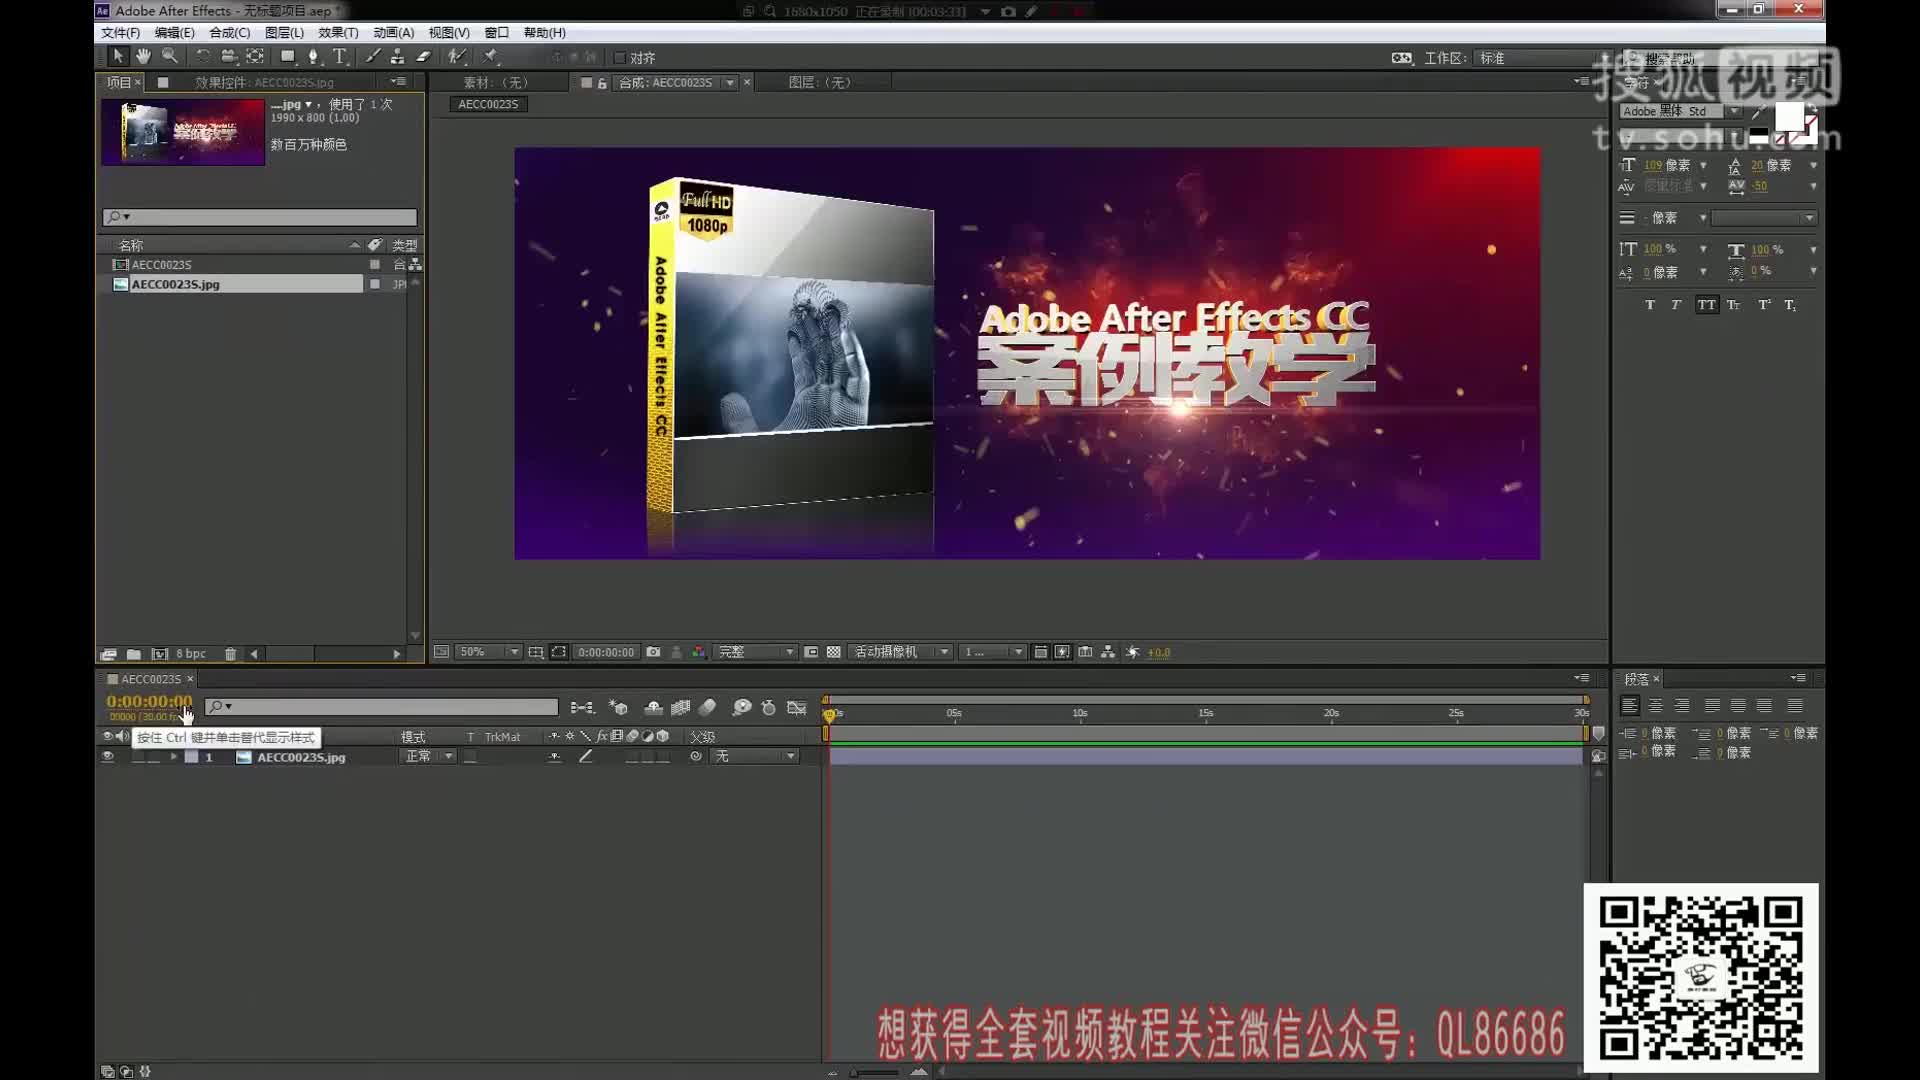Screen dimensions: 1920x1080
Task: Open the timeline Graph Editor
Action: click(x=796, y=707)
